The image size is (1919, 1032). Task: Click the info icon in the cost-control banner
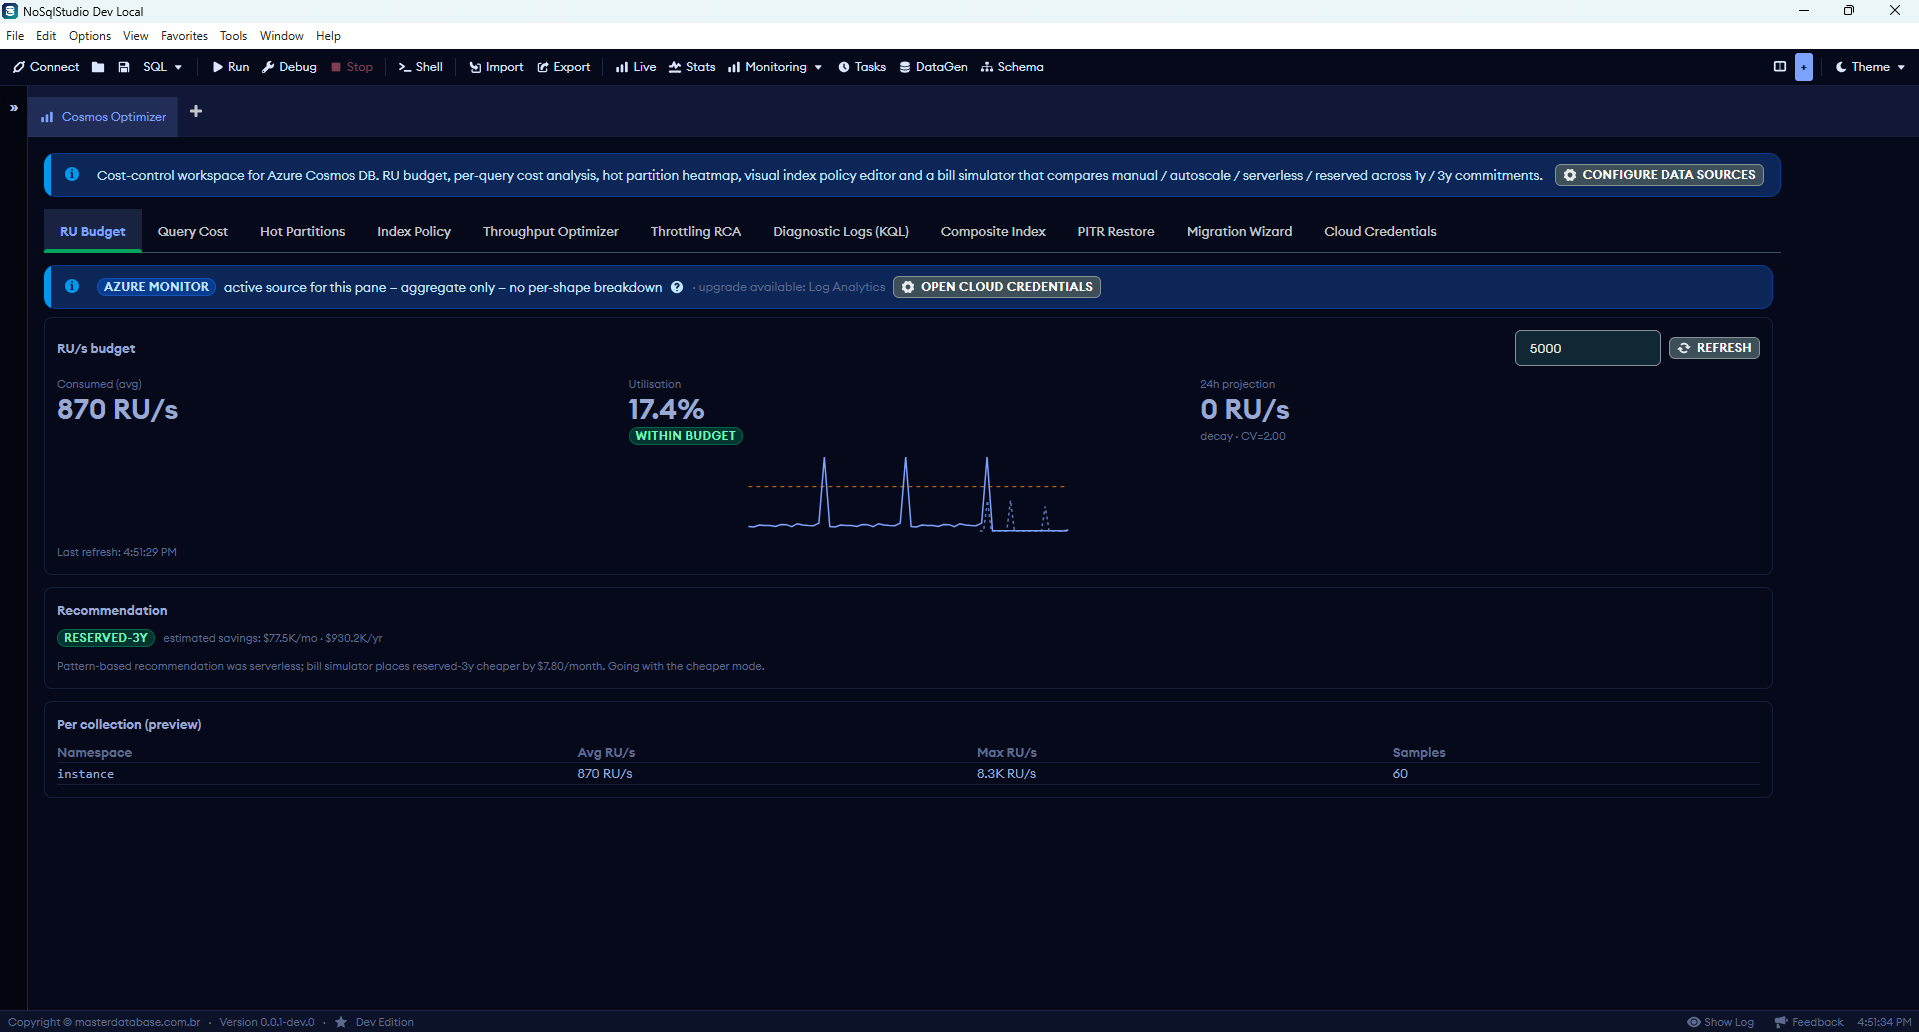pos(72,174)
